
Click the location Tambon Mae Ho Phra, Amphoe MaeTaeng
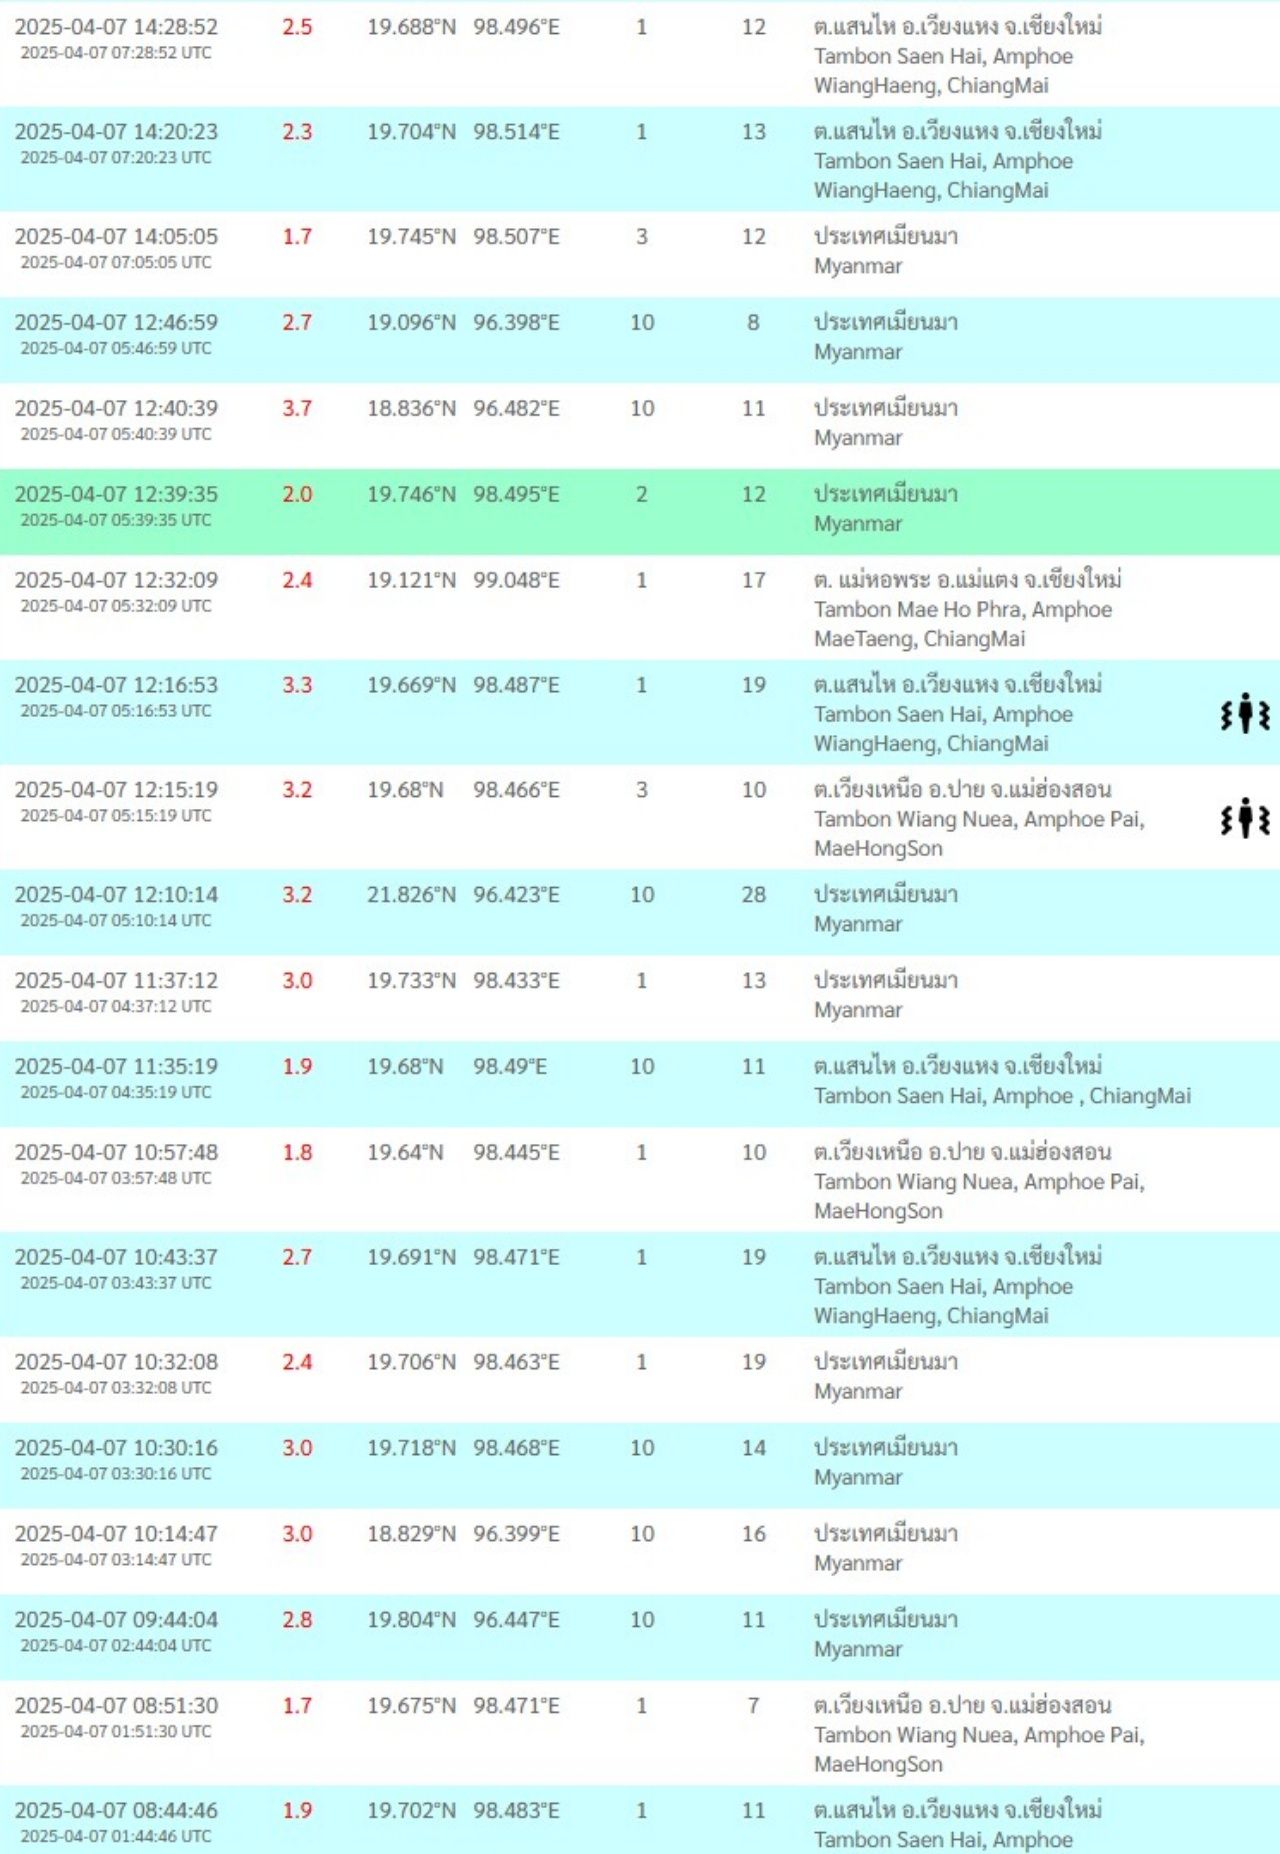[963, 624]
